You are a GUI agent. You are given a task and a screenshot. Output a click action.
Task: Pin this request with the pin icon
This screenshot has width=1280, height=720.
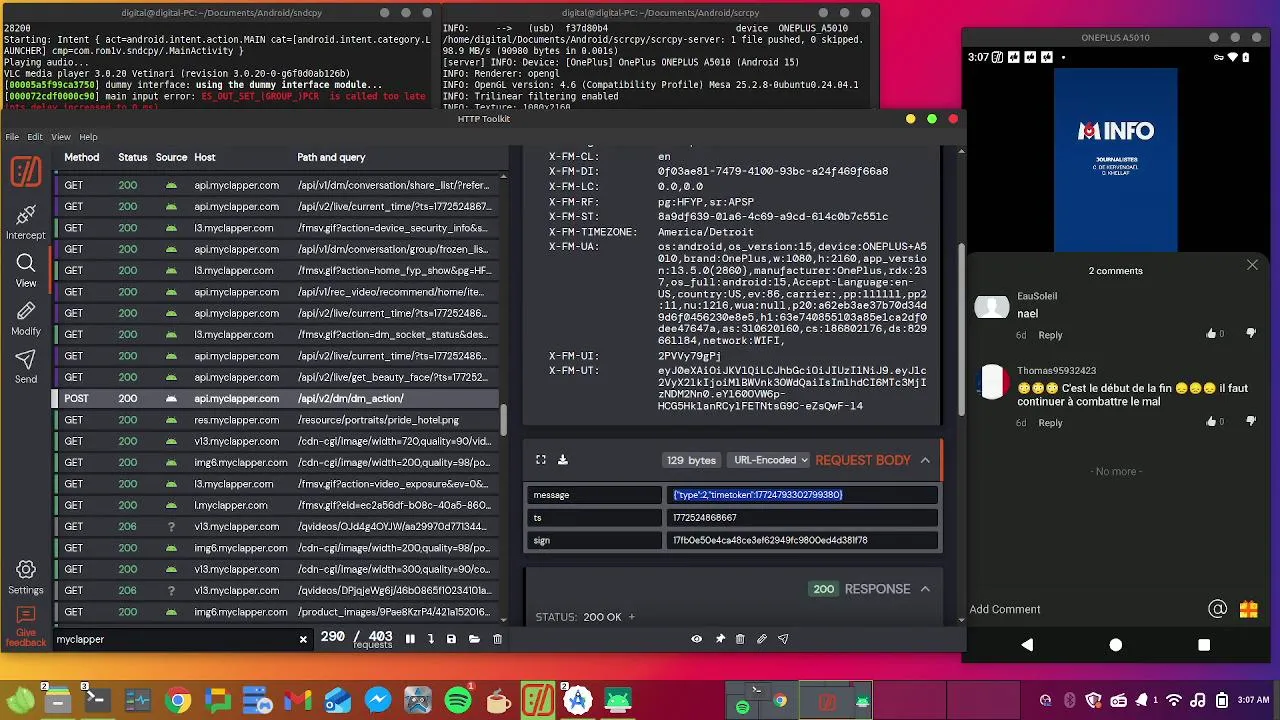(719, 639)
